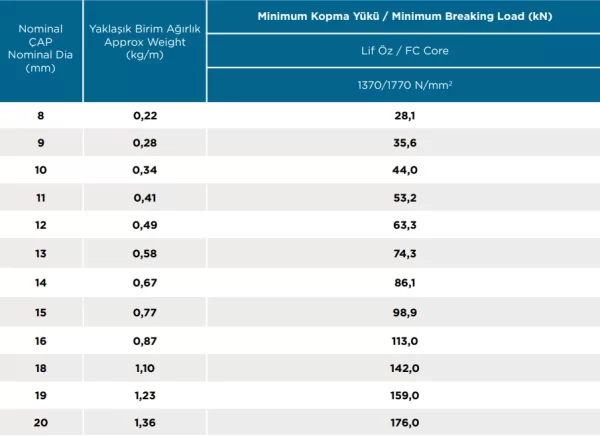The width and height of the screenshot is (600, 437).
Task: Select weight value 0,77
Action: coord(145,312)
